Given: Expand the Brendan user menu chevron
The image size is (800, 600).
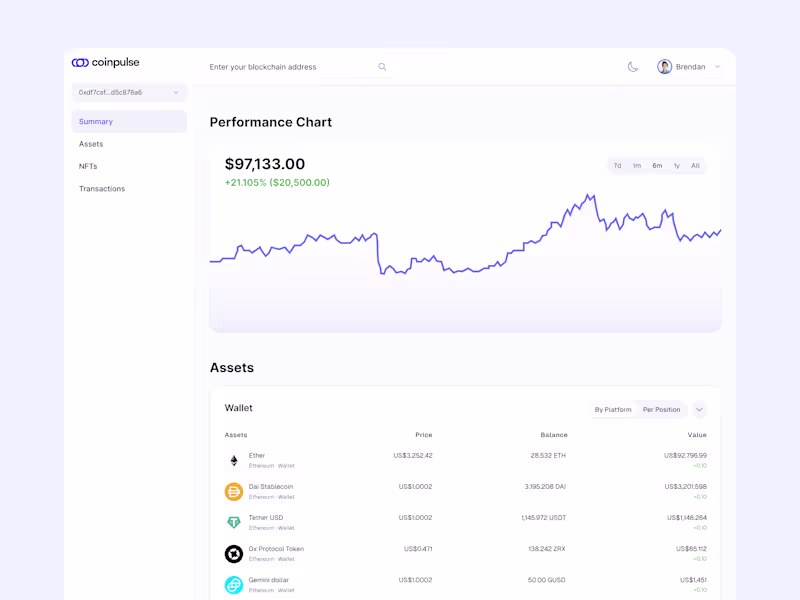Looking at the screenshot, I should 717,67.
